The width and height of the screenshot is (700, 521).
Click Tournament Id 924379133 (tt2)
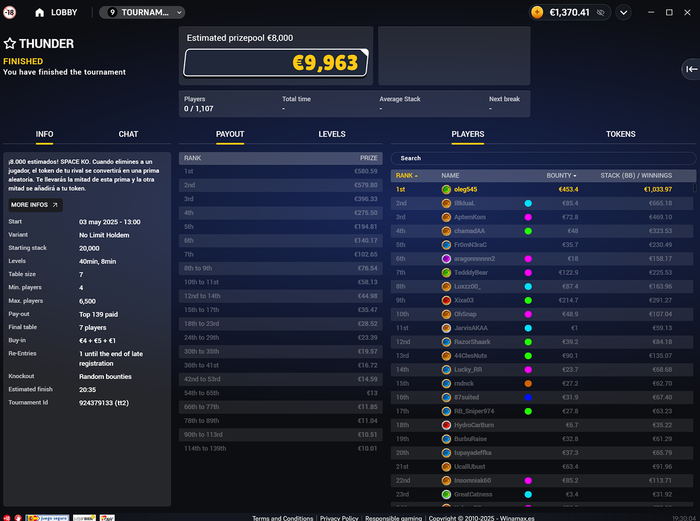(104, 403)
